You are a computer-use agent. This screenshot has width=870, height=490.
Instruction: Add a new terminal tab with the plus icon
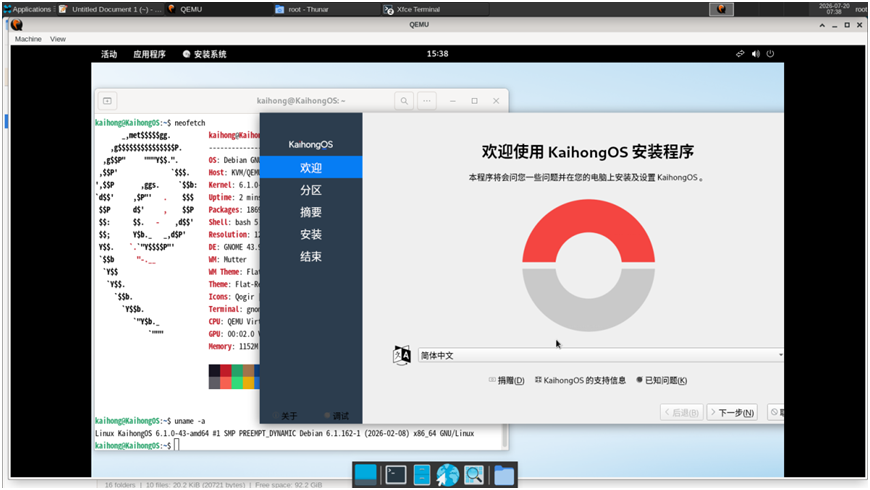[x=108, y=101]
